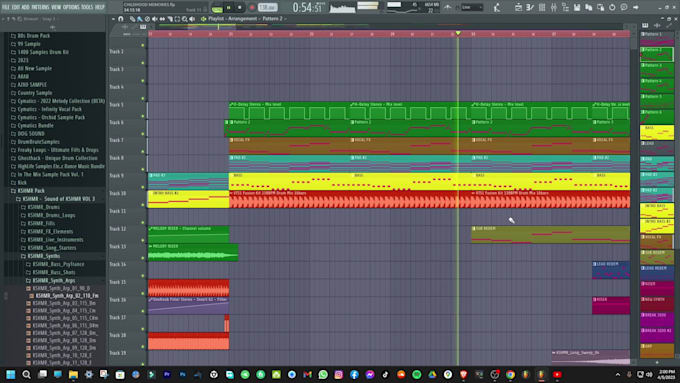Open the mixer from top toolbar

pyautogui.click(x=554, y=7)
